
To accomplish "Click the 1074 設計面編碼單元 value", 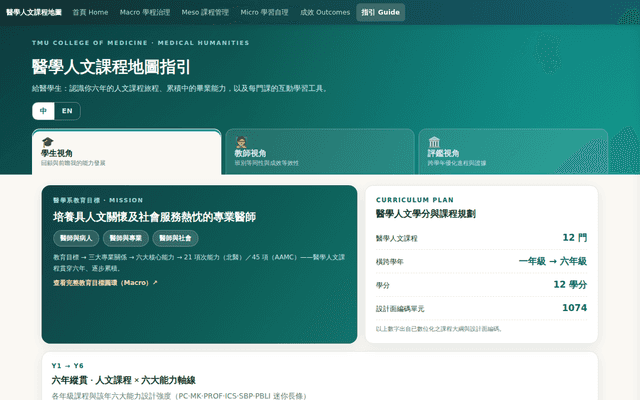I will click(x=575, y=308).
